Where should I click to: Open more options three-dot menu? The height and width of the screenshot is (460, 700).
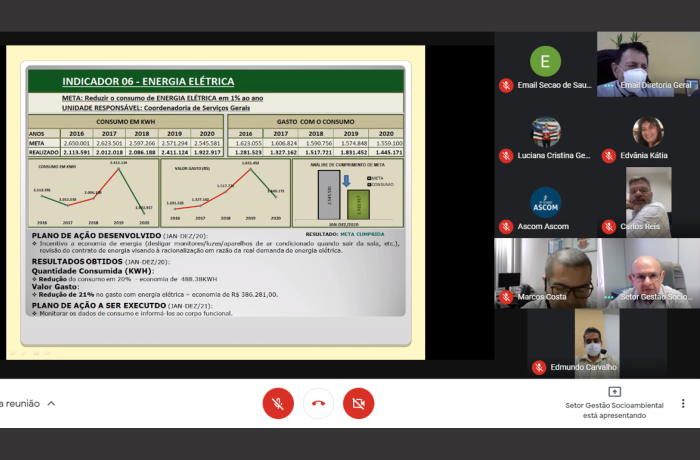click(x=683, y=404)
